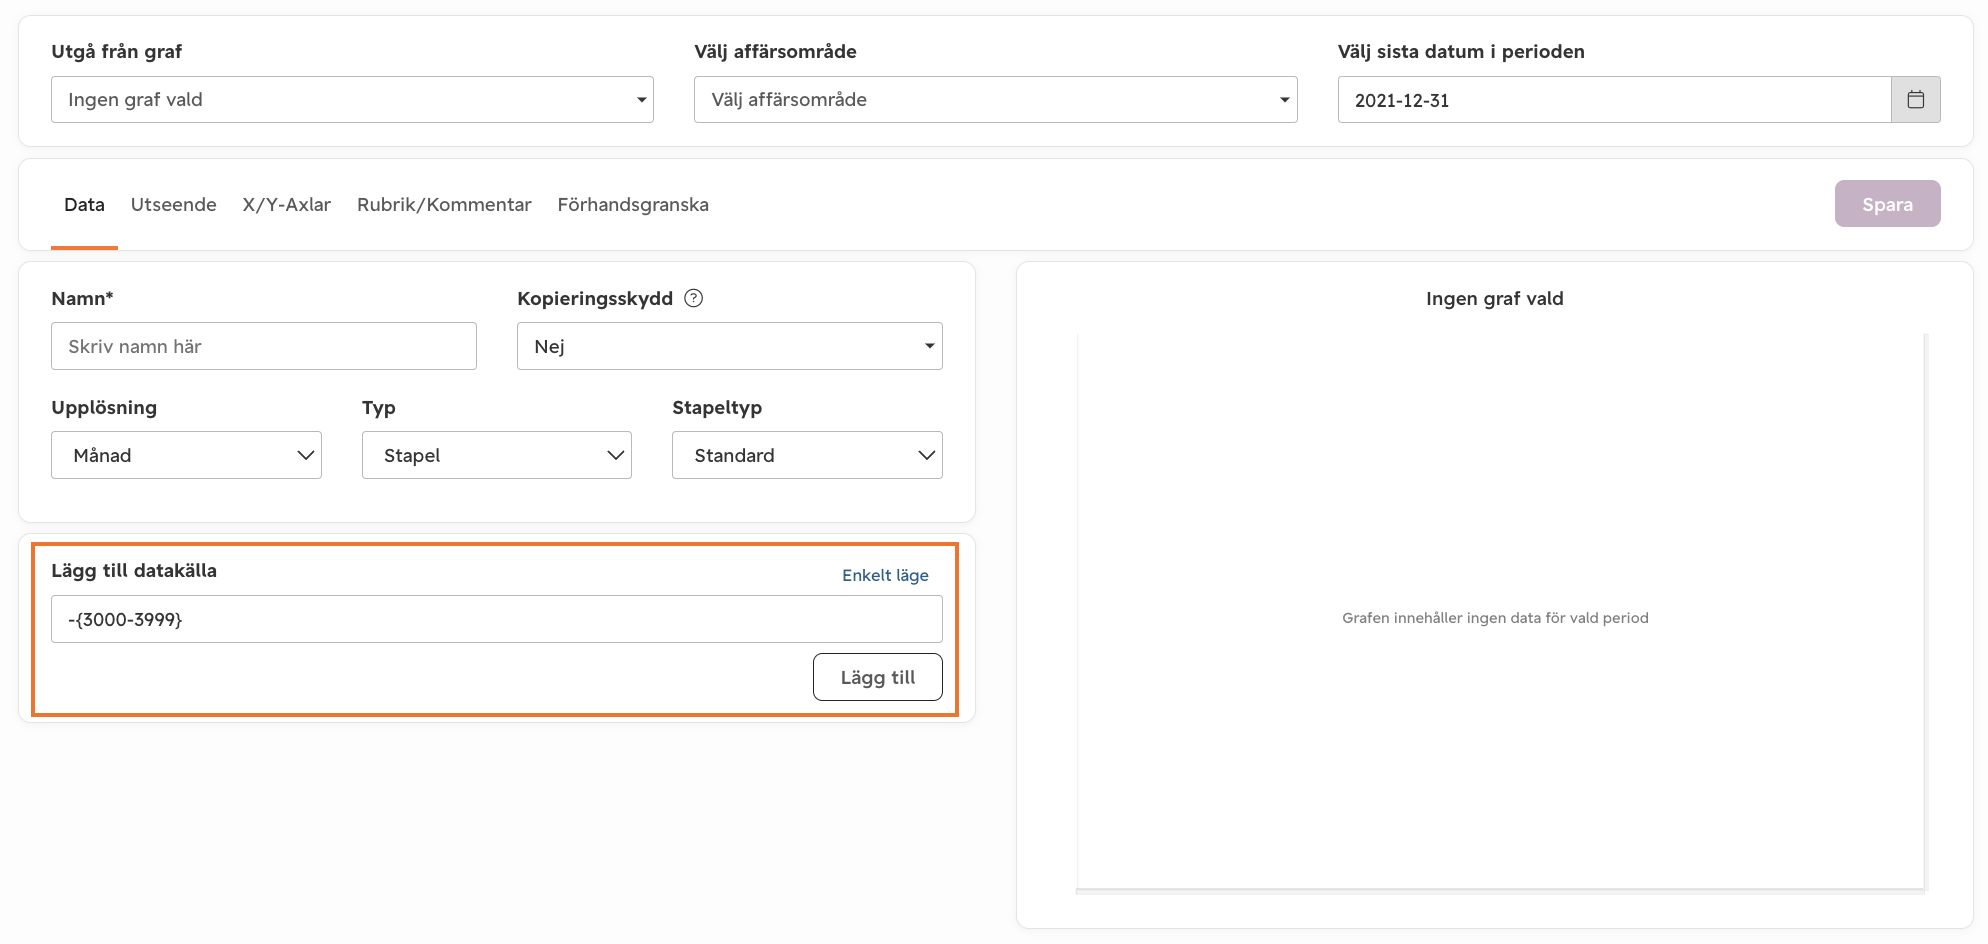Open the Typ Stapel dropdown
The image size is (1988, 944).
pos(496,455)
